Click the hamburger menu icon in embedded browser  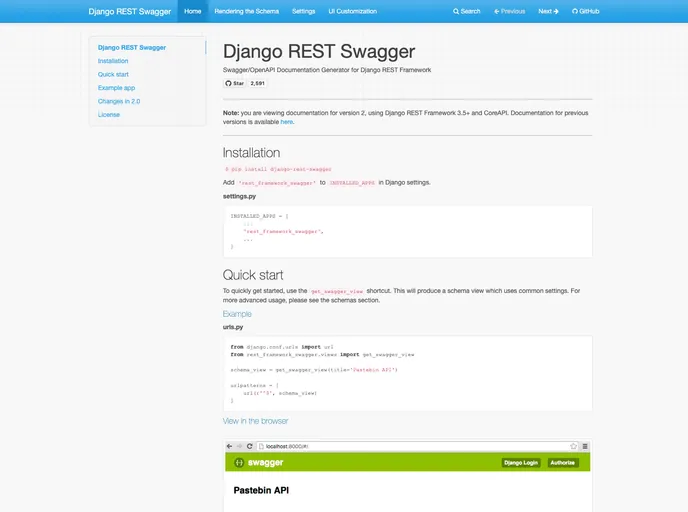click(585, 446)
